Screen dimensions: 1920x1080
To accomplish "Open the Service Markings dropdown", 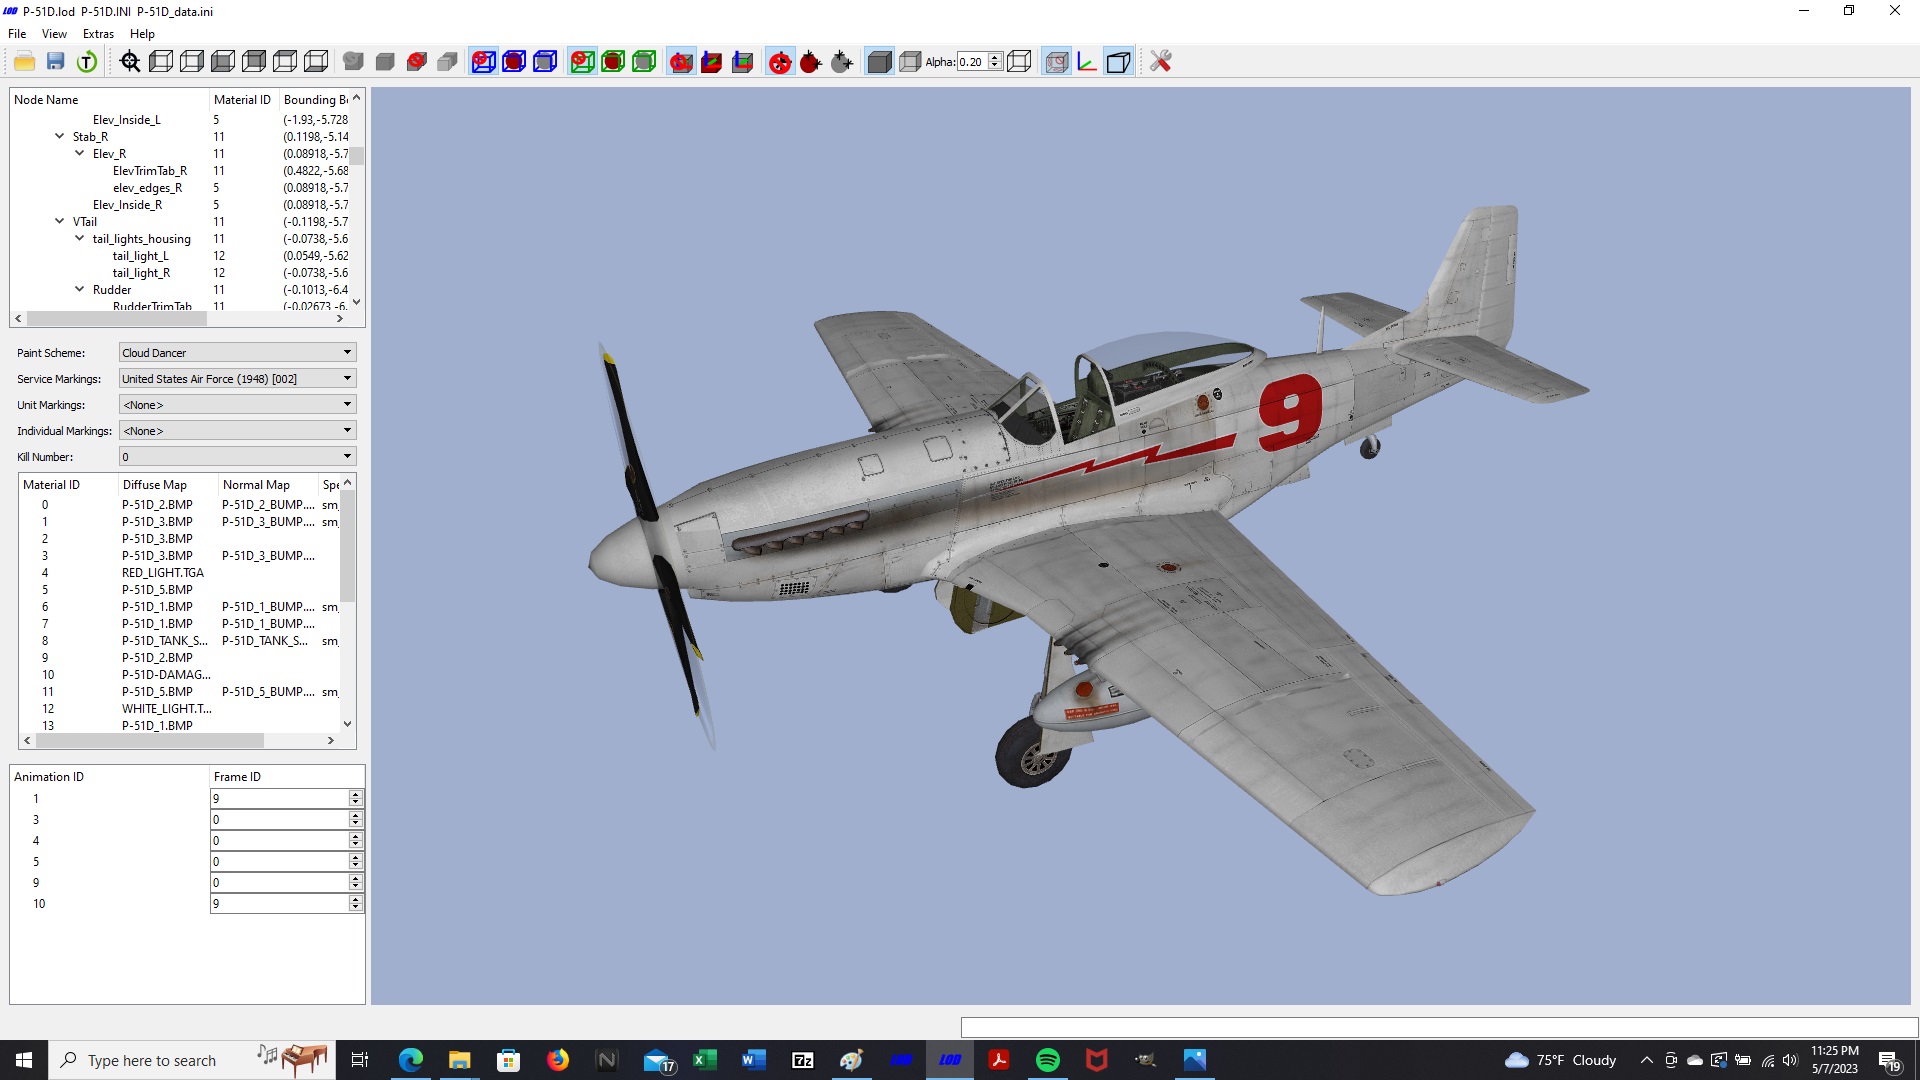I will 237,379.
